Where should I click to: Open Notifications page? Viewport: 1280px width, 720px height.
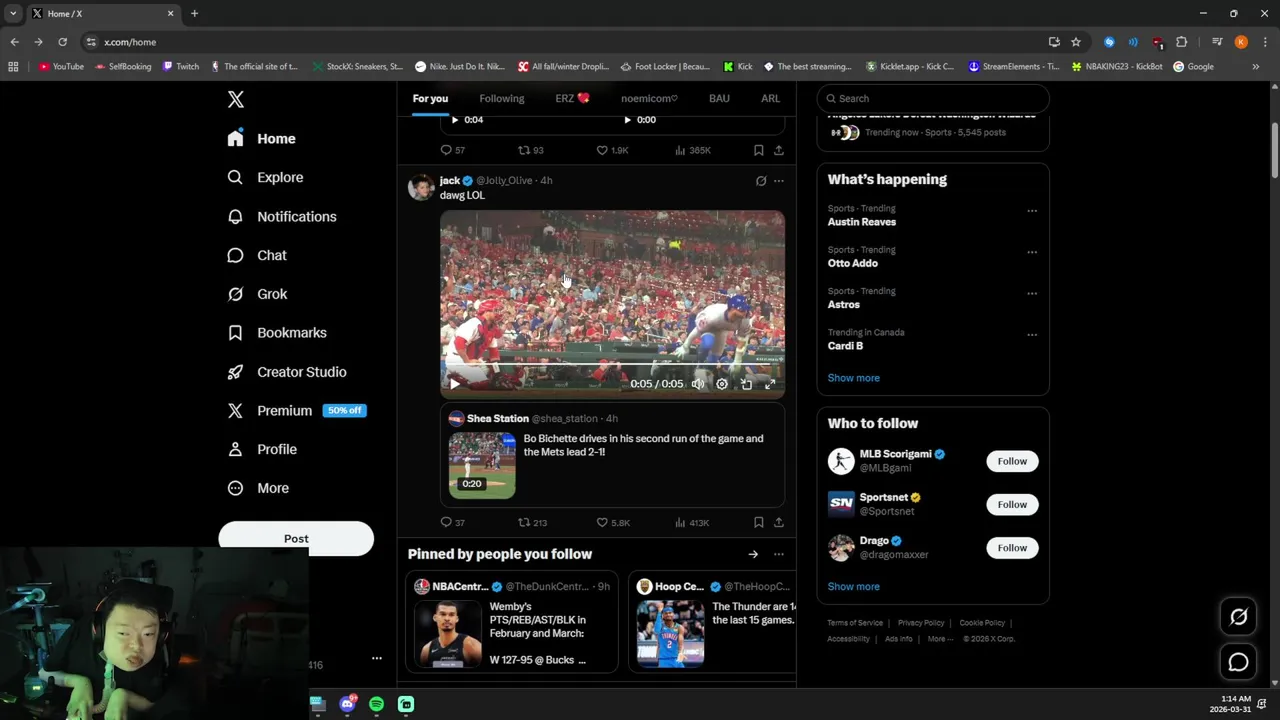tap(281, 216)
